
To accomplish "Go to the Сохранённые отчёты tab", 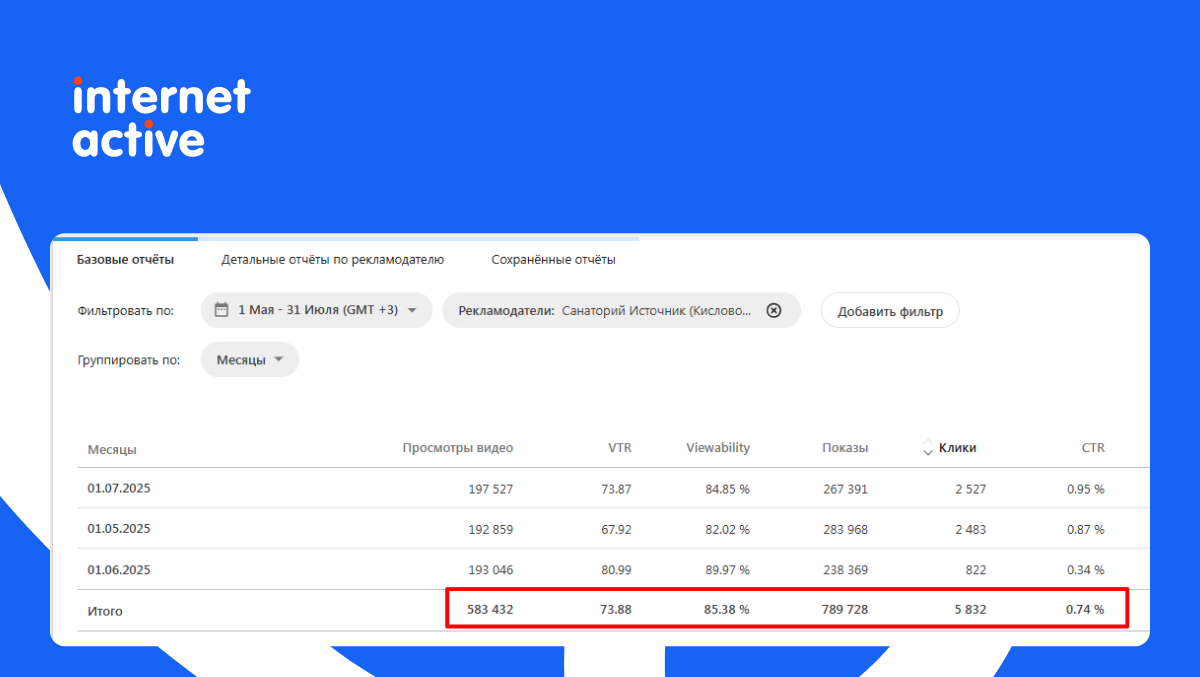I will [553, 260].
